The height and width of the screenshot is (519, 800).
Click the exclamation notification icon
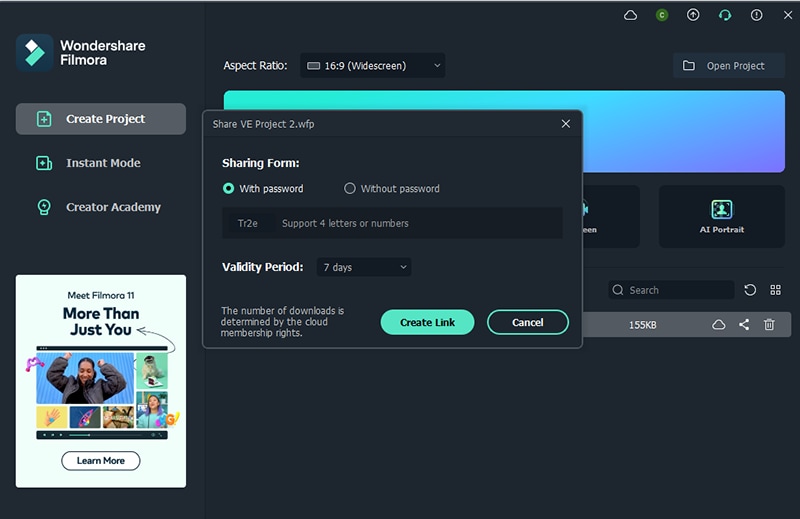point(756,15)
